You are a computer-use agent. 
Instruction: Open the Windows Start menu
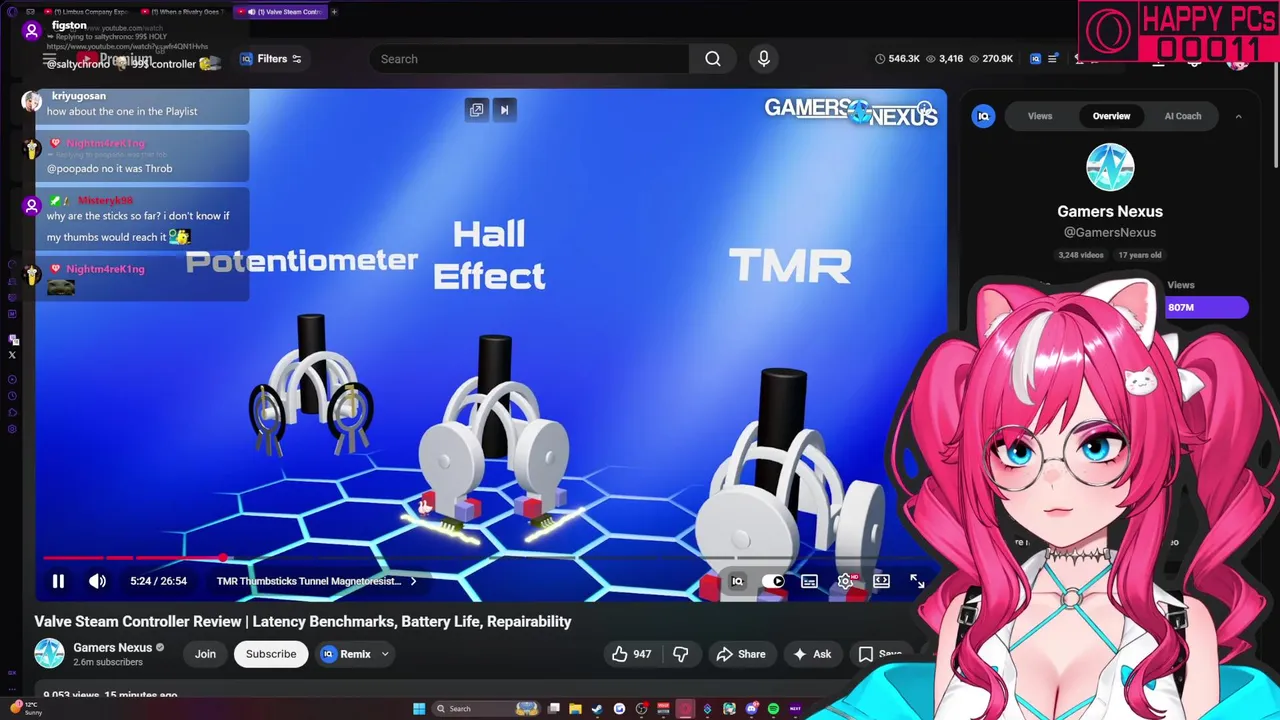419,709
